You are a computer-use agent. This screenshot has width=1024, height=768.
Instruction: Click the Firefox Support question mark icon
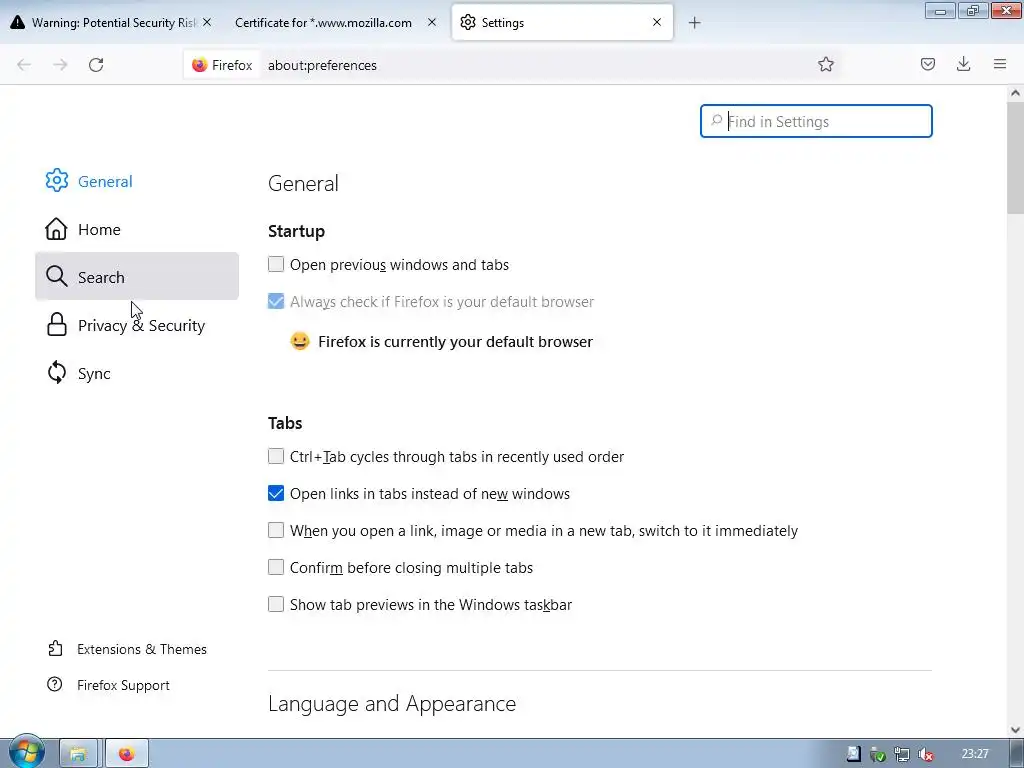click(x=55, y=684)
